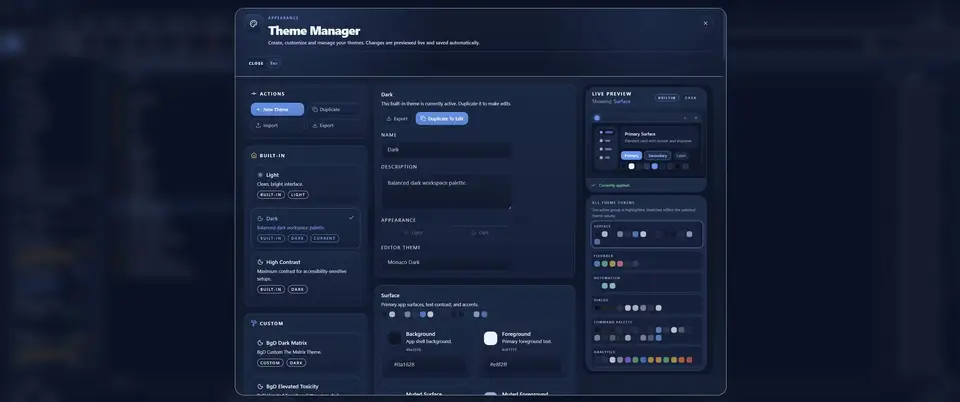Click the BUILT-IN pill in Live Preview
This screenshot has height=402, width=960.
[x=667, y=98]
